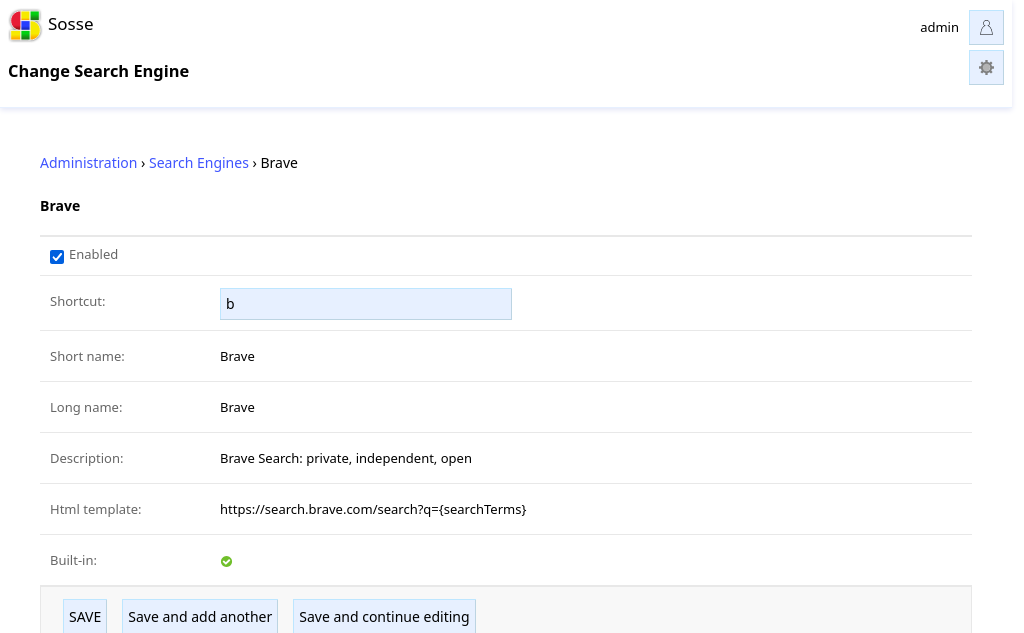
Task: Click the Shortcut field label
Action: pyautogui.click(x=78, y=302)
